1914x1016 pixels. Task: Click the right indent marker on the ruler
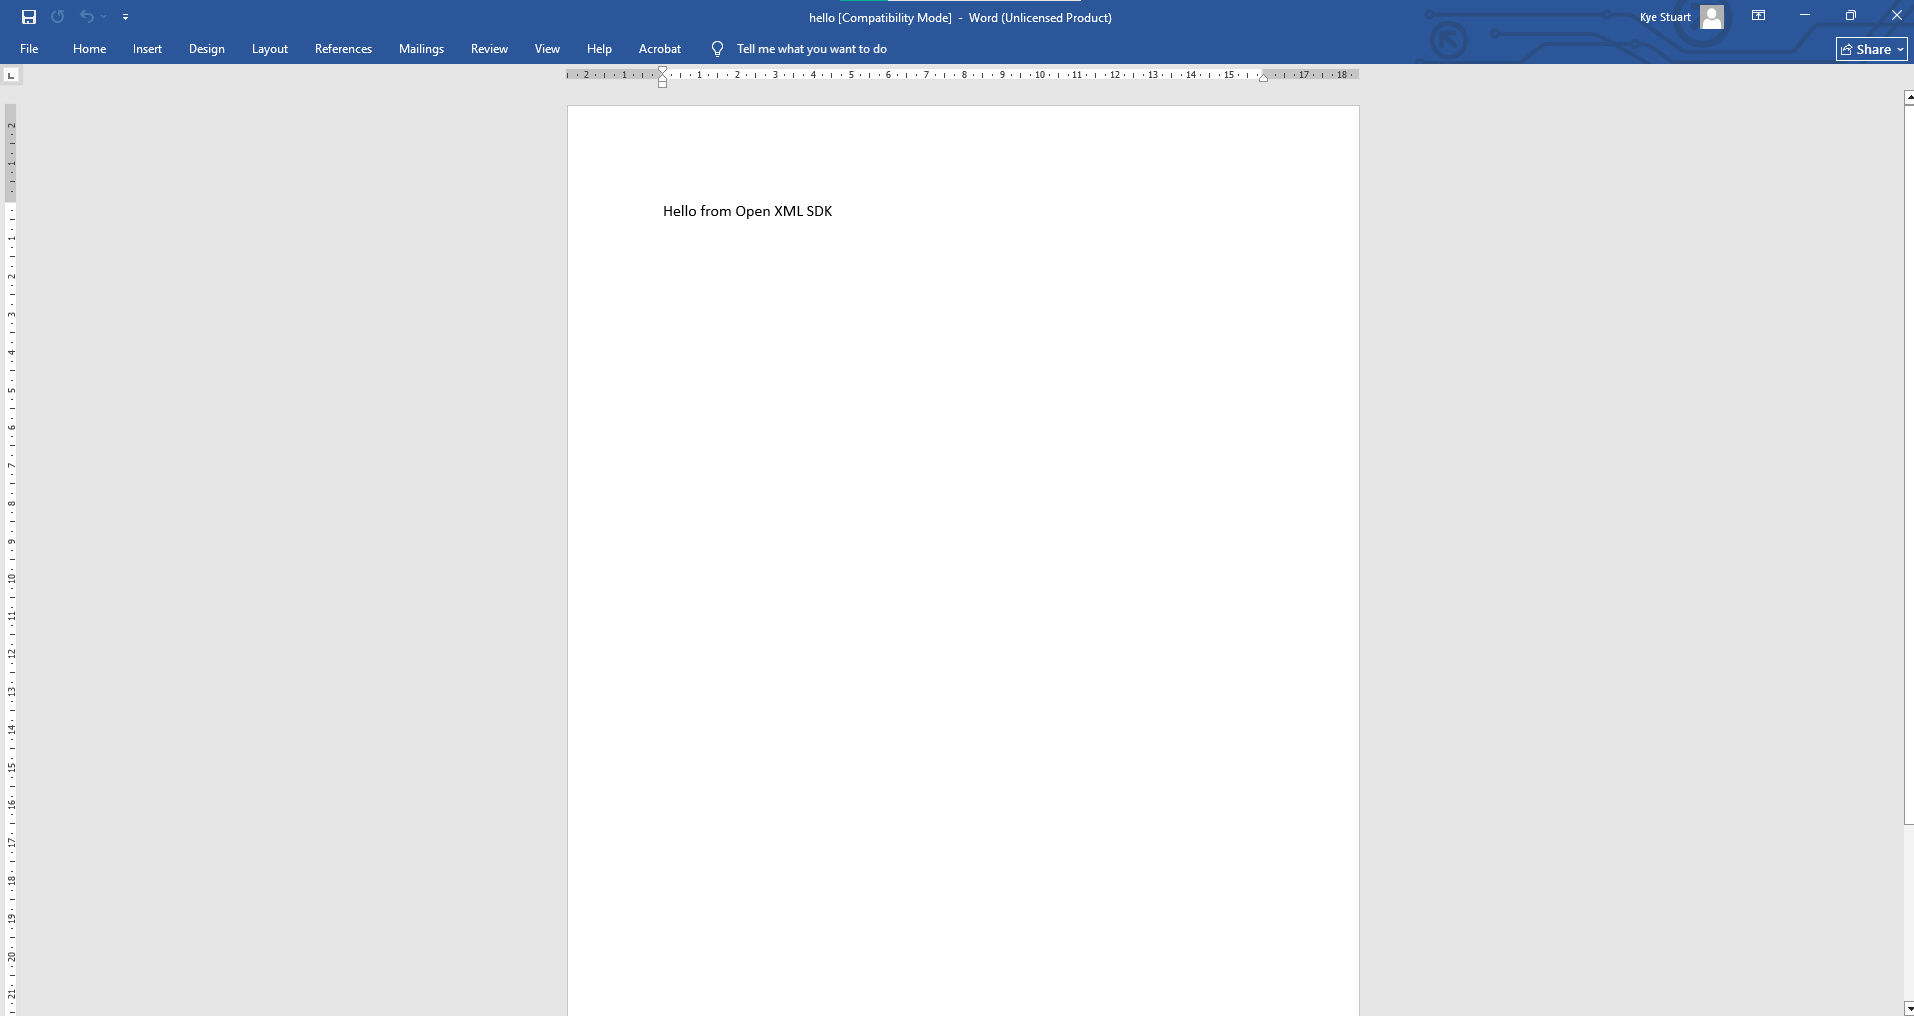(x=1263, y=78)
